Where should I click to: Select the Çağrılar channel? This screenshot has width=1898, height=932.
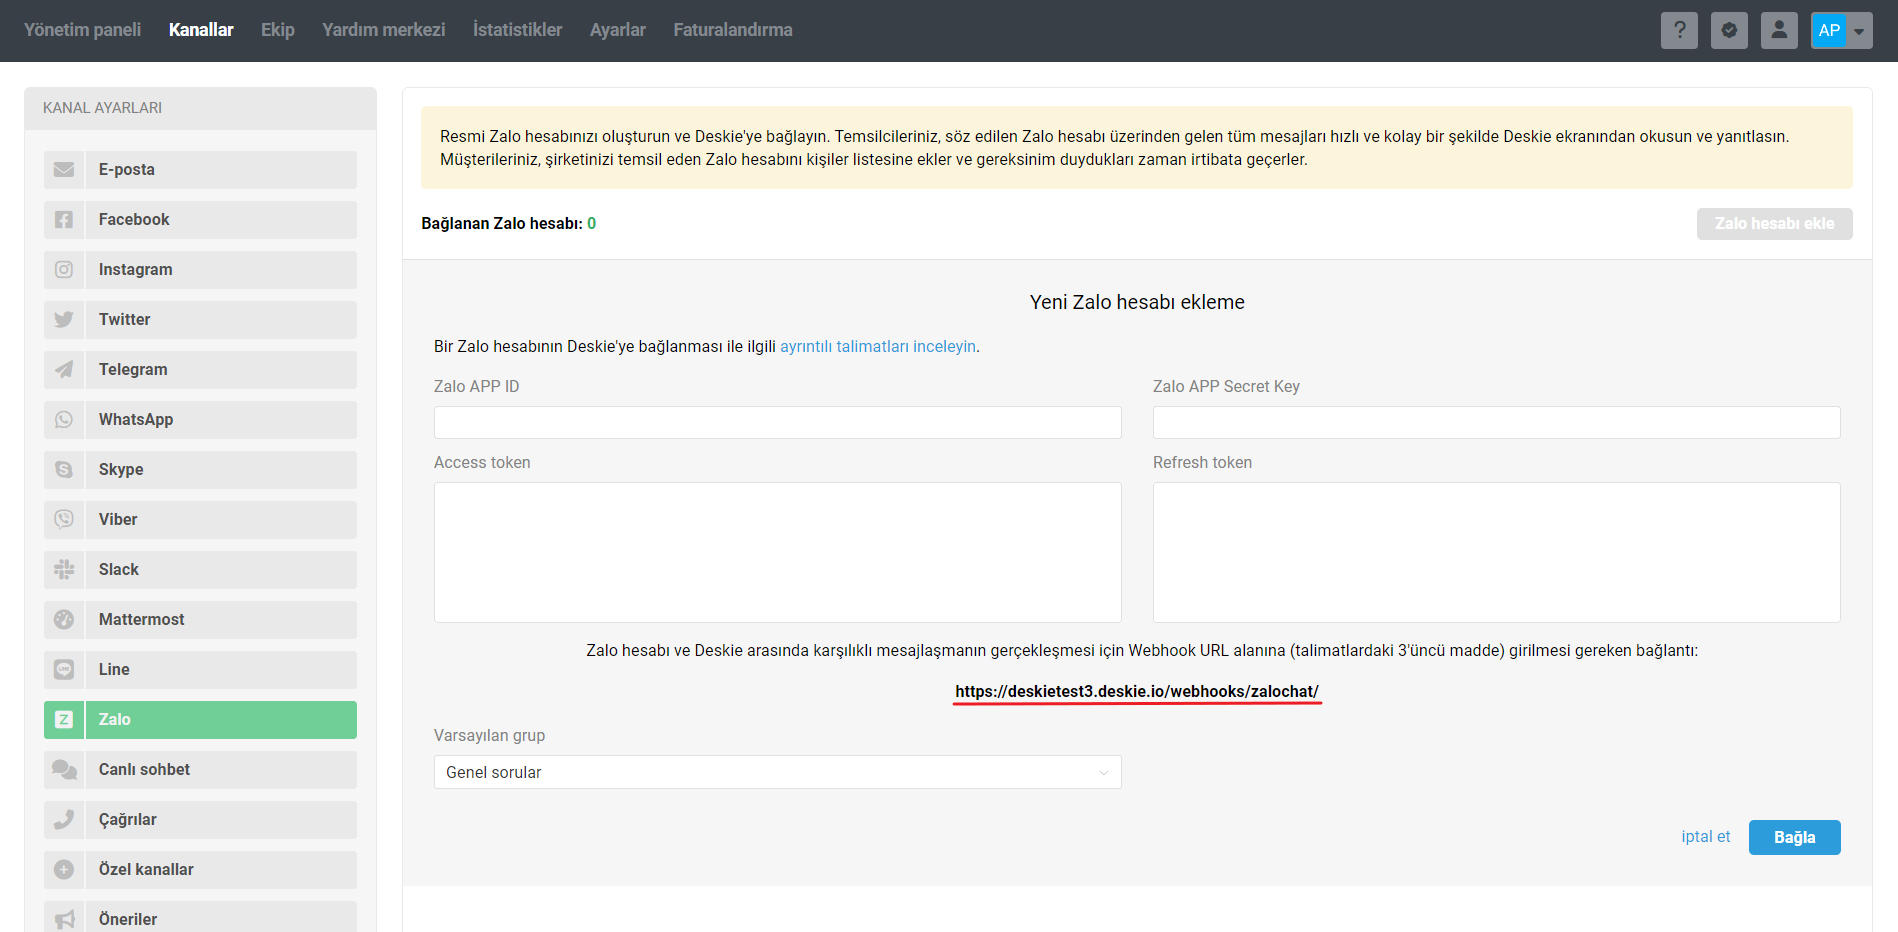tap(200, 820)
